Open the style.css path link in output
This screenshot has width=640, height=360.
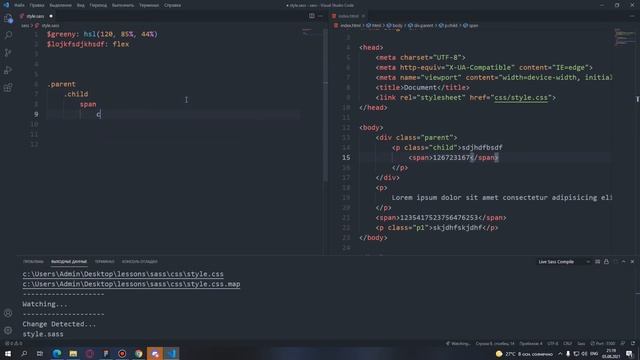(123, 274)
